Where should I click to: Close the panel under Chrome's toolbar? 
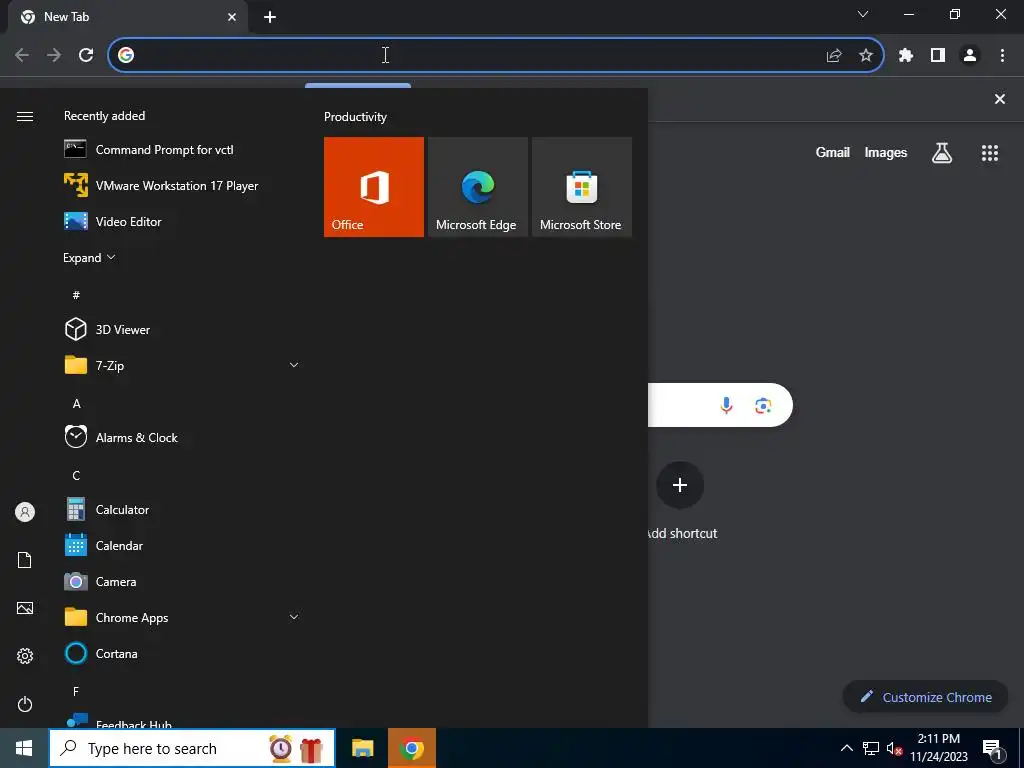pyautogui.click(x=999, y=99)
